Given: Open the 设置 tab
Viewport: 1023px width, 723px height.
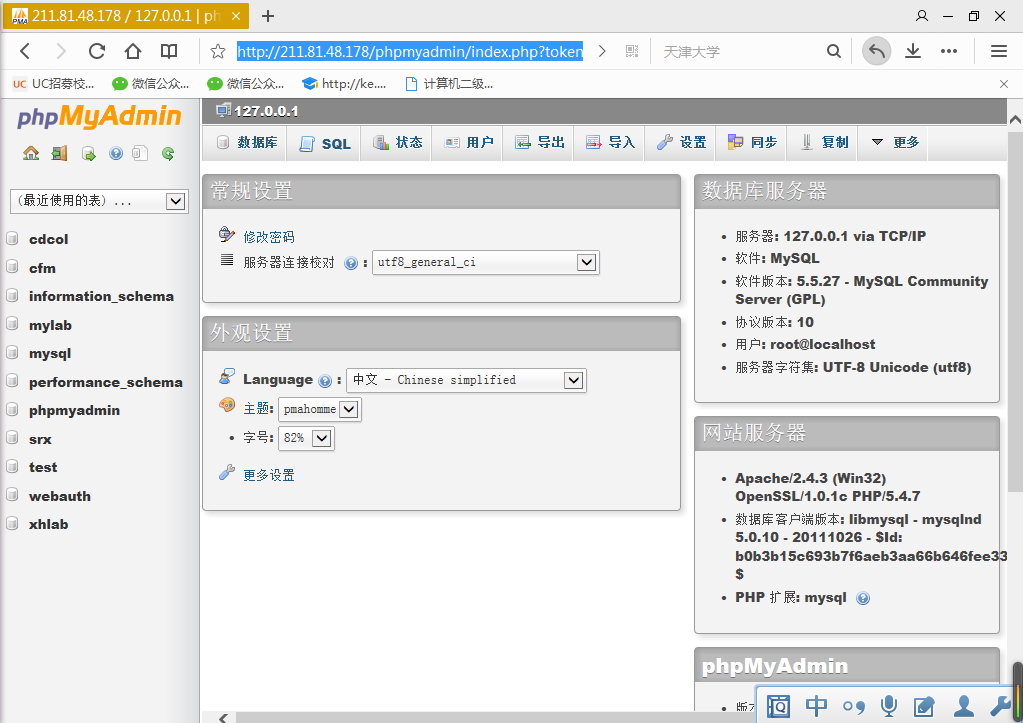Looking at the screenshot, I should tap(681, 142).
